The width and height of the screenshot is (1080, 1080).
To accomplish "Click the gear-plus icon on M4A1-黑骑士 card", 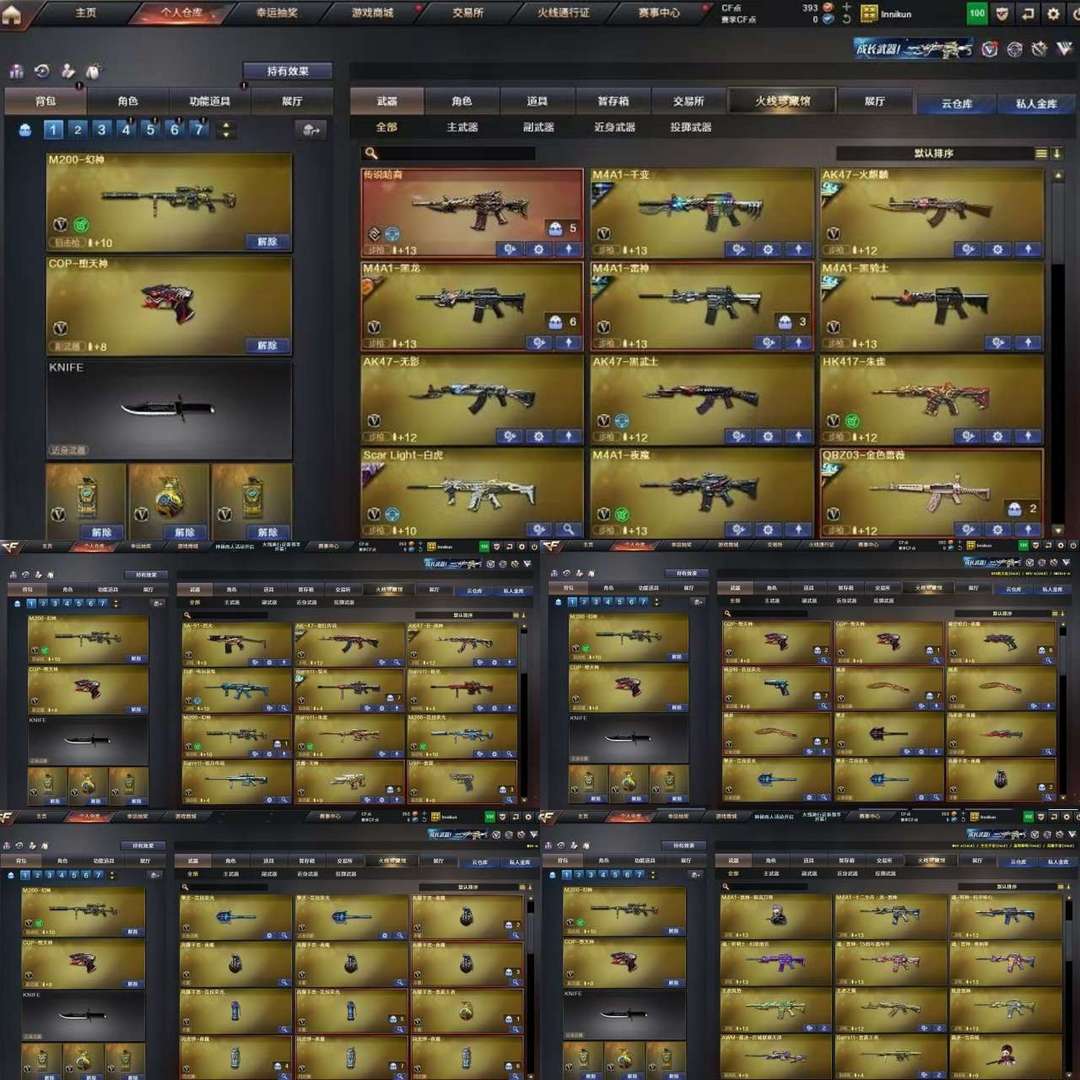I will pos(997,343).
